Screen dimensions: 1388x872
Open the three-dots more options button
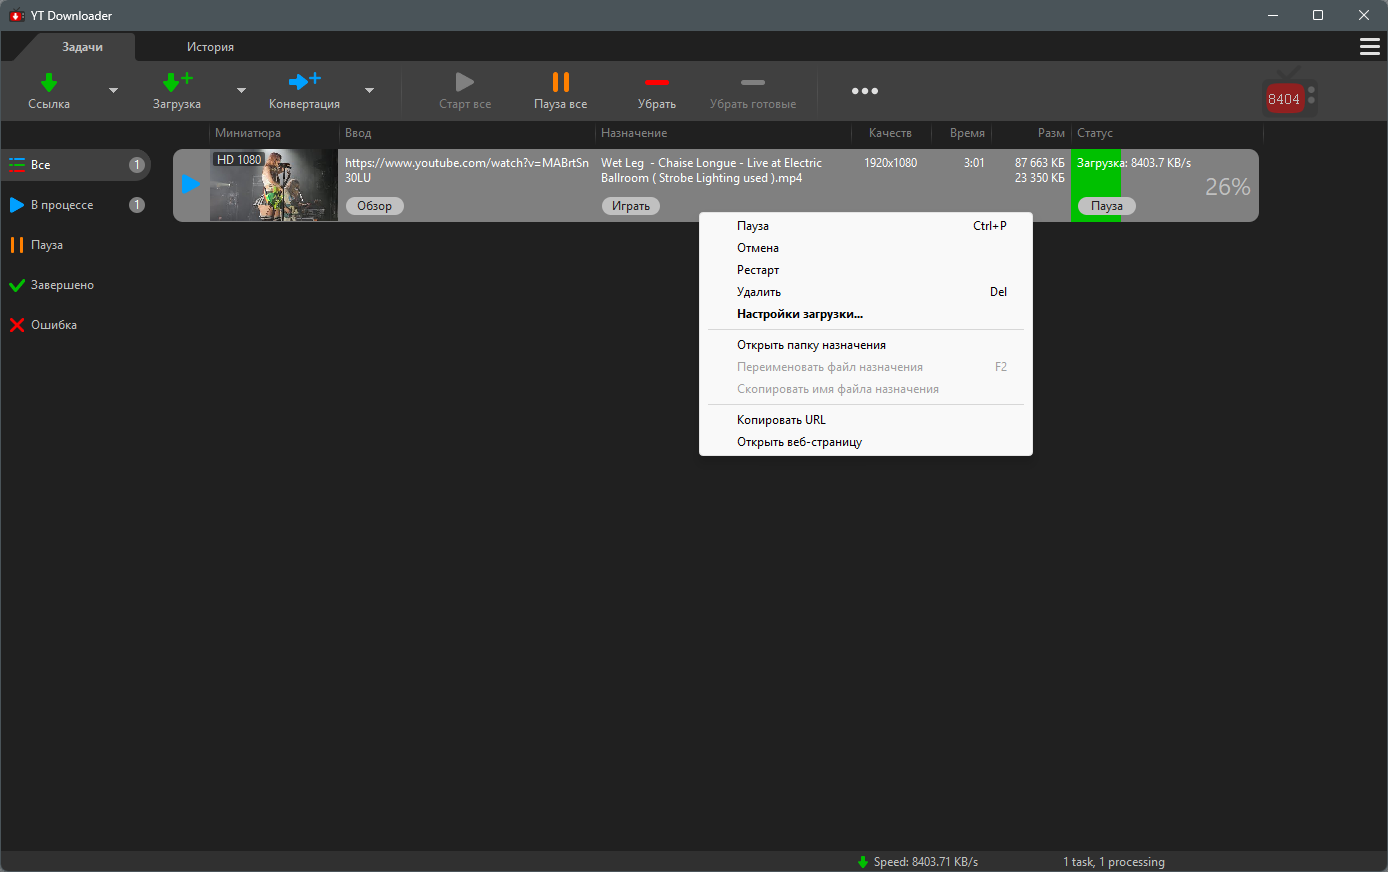(x=865, y=91)
